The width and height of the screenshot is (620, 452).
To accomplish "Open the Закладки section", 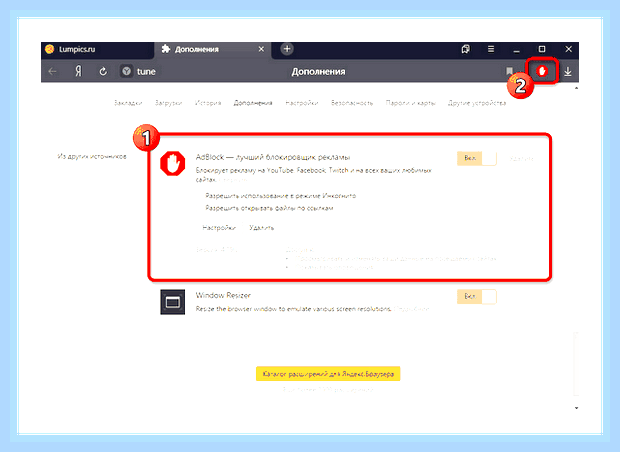I will [128, 103].
